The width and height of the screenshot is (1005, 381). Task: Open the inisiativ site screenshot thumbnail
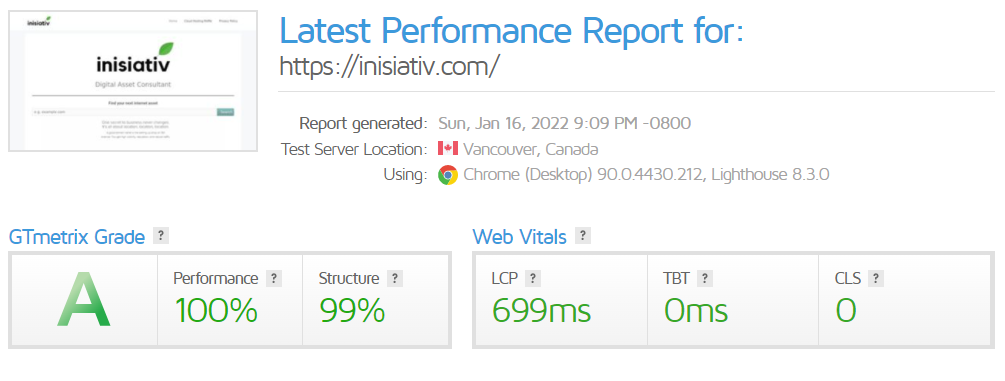coord(133,81)
